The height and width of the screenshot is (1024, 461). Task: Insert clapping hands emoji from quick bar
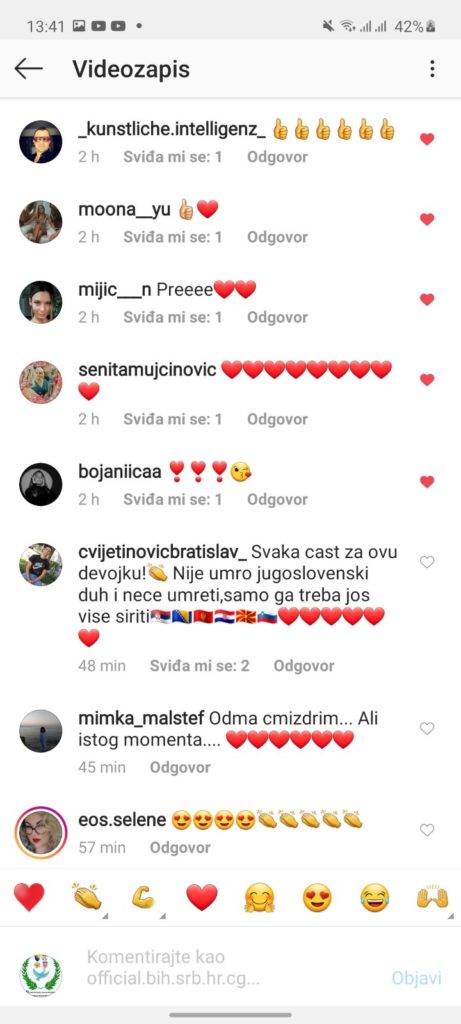pos(87,897)
